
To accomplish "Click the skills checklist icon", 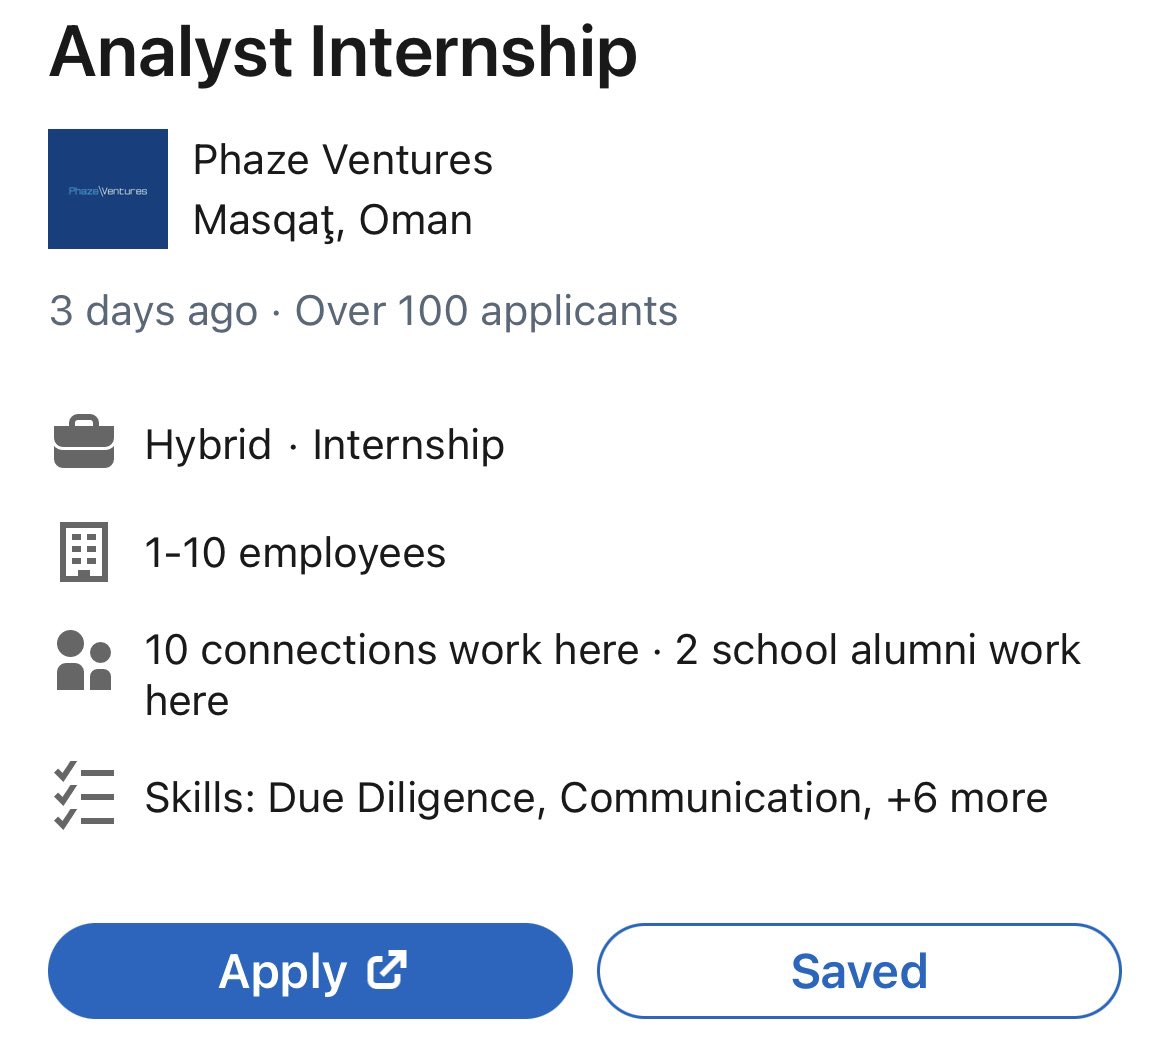I will [x=83, y=797].
